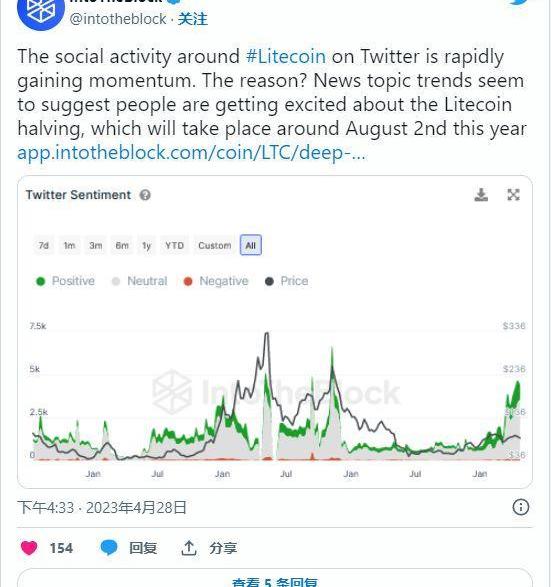The width and height of the screenshot is (551, 587).
Task: Select the 7d time range
Action: (44, 246)
